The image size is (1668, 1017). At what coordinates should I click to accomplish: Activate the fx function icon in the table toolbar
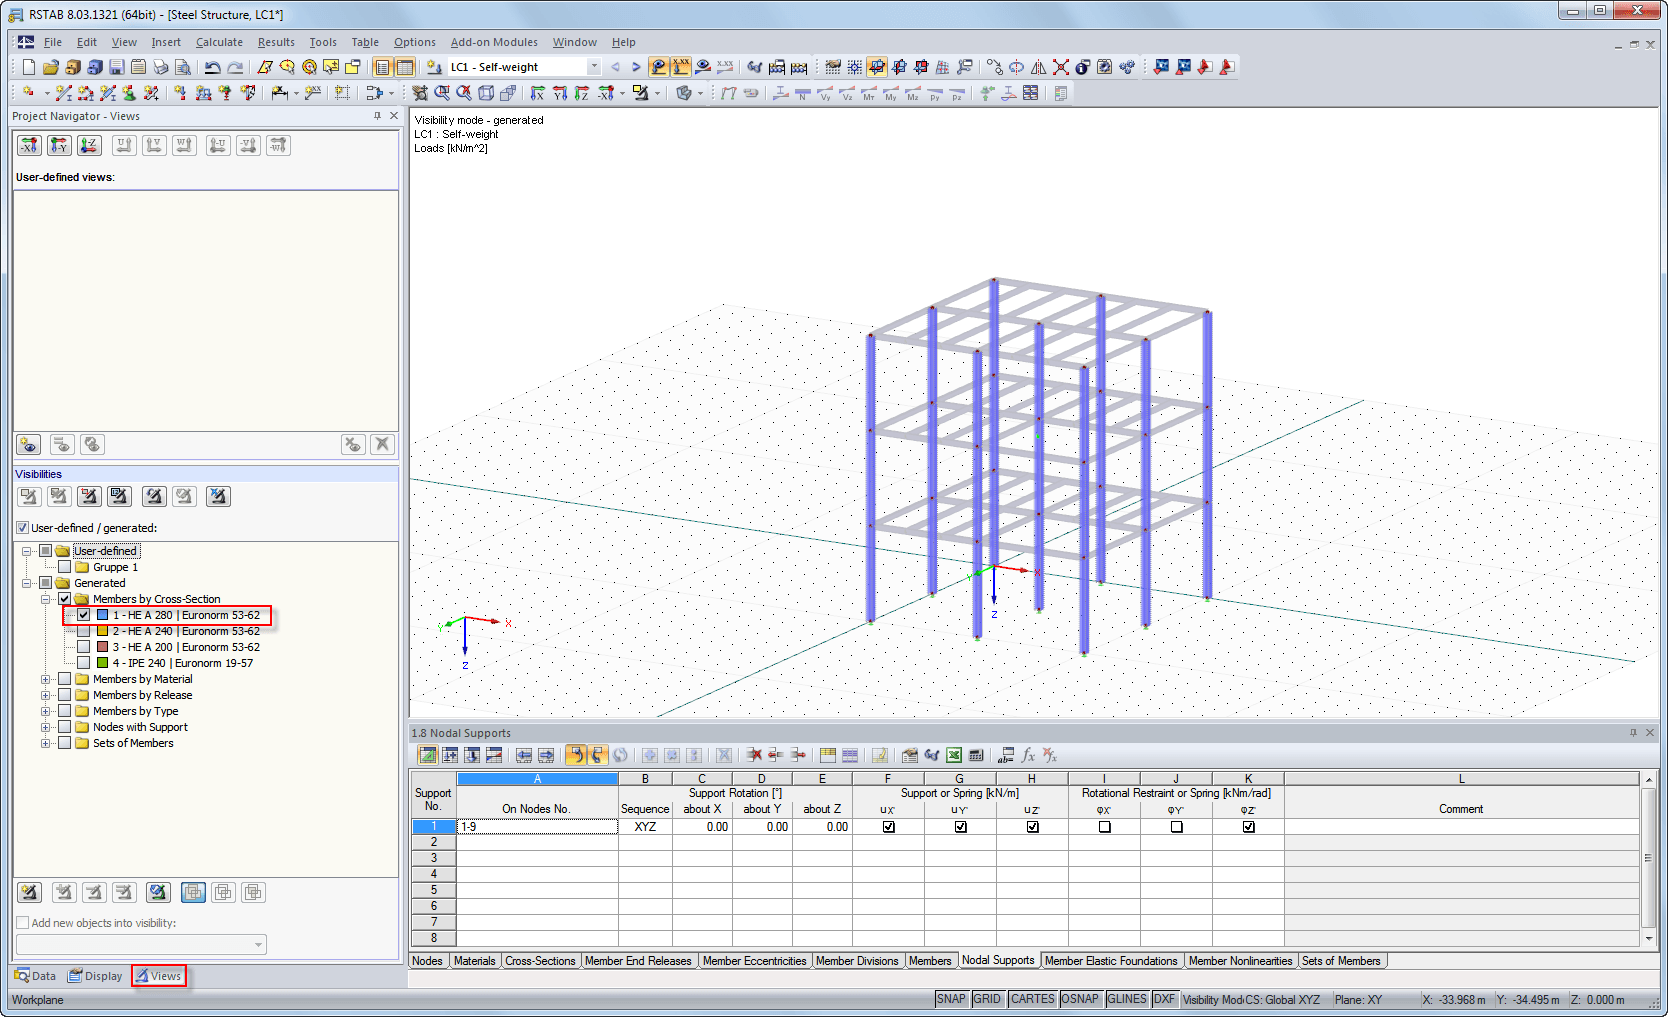[x=1028, y=756]
